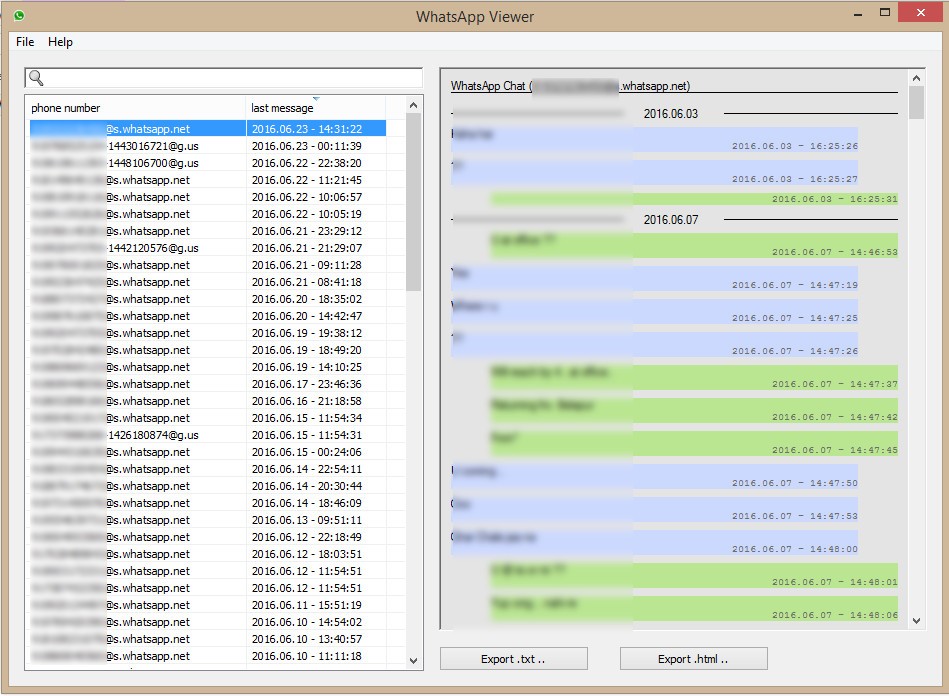949x696 pixels.
Task: Select chat dated 2016.06.10 - 11:11:18
Action: pyautogui.click(x=208, y=655)
